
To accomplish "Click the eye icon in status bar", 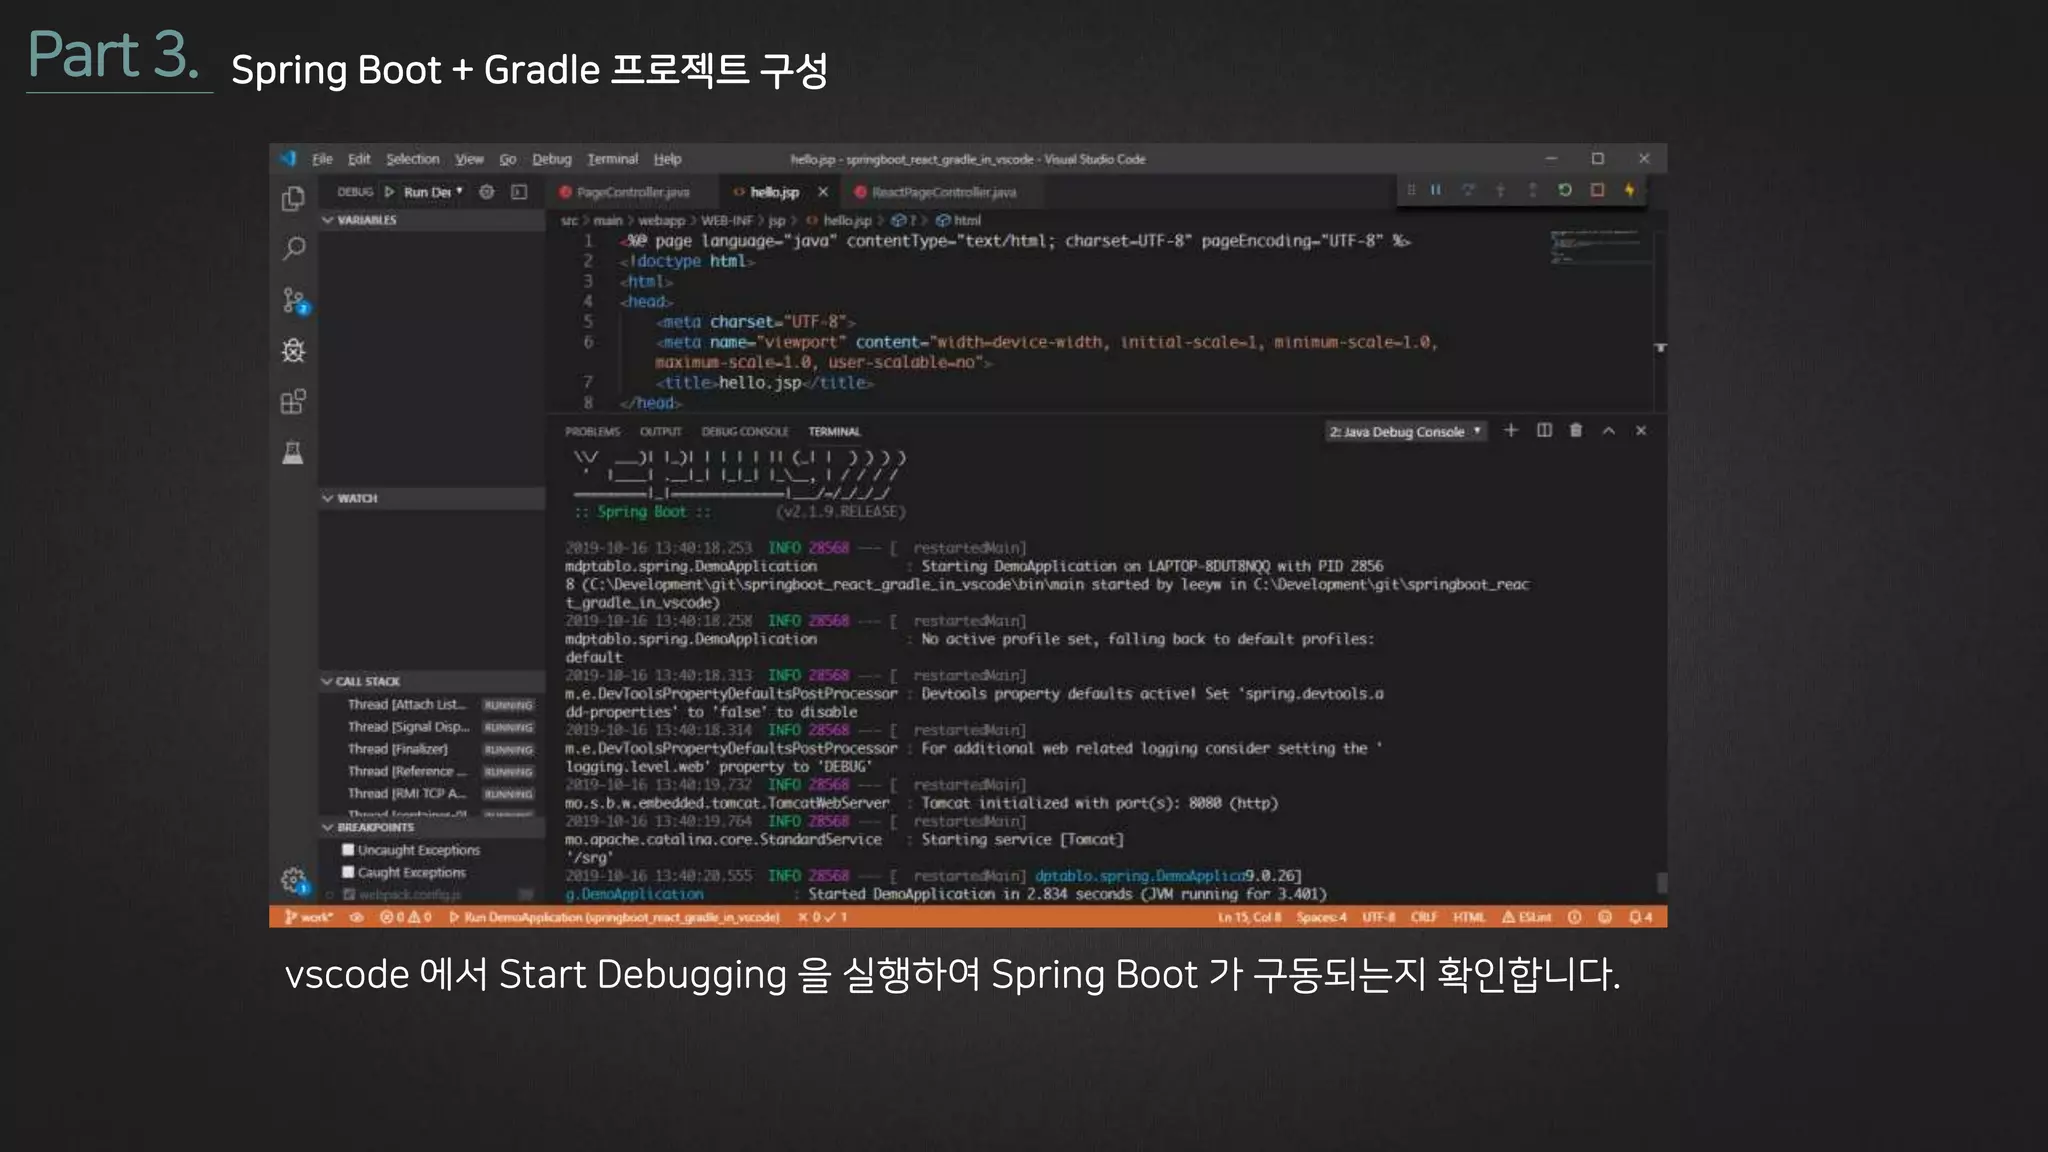I will tap(356, 916).
